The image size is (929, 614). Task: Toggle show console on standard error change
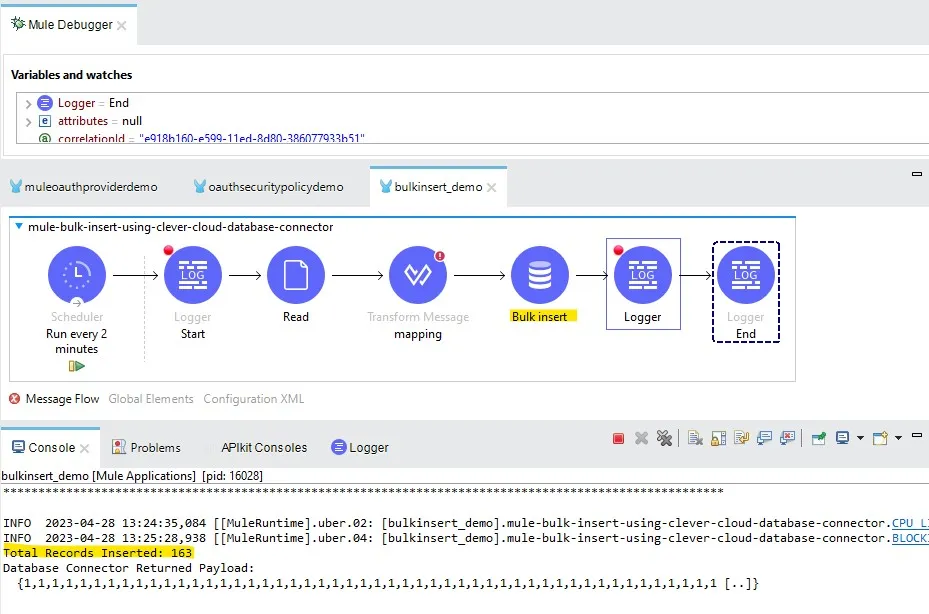coord(787,439)
